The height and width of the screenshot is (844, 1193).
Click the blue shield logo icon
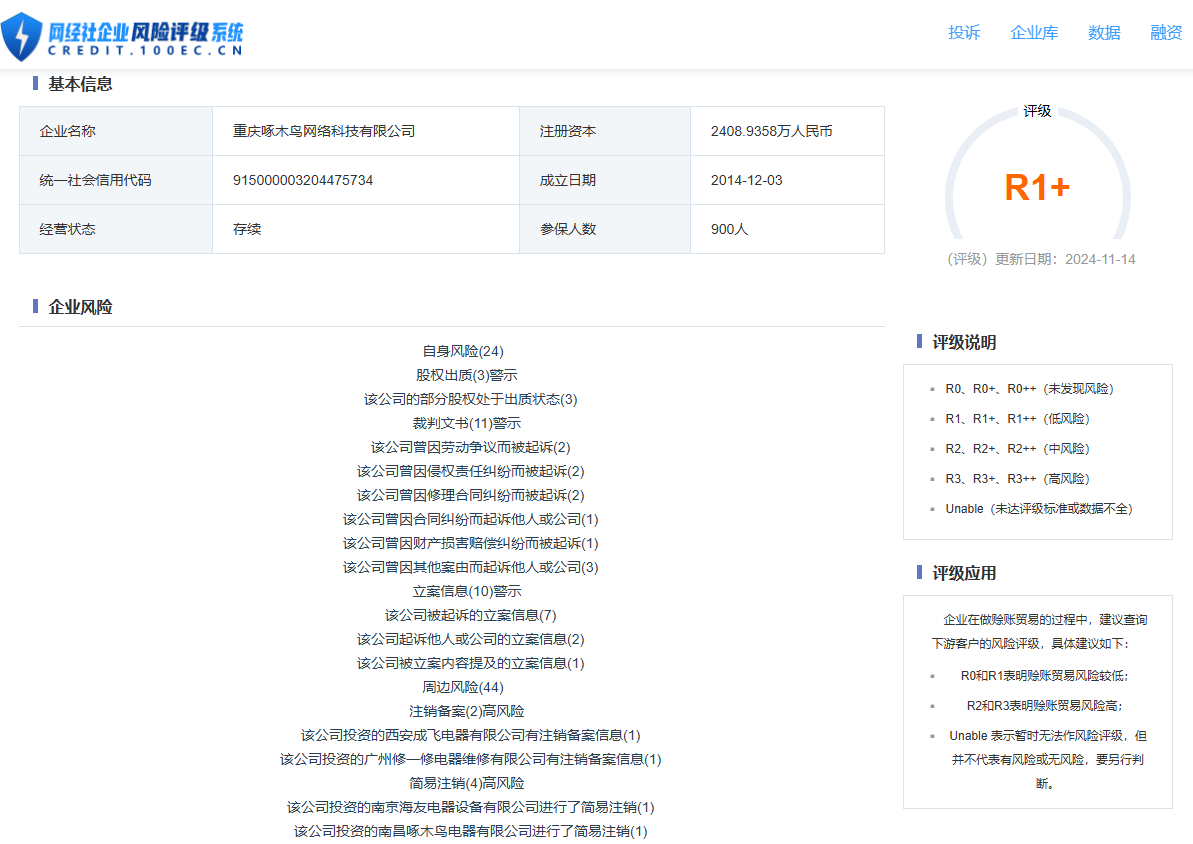[22, 36]
